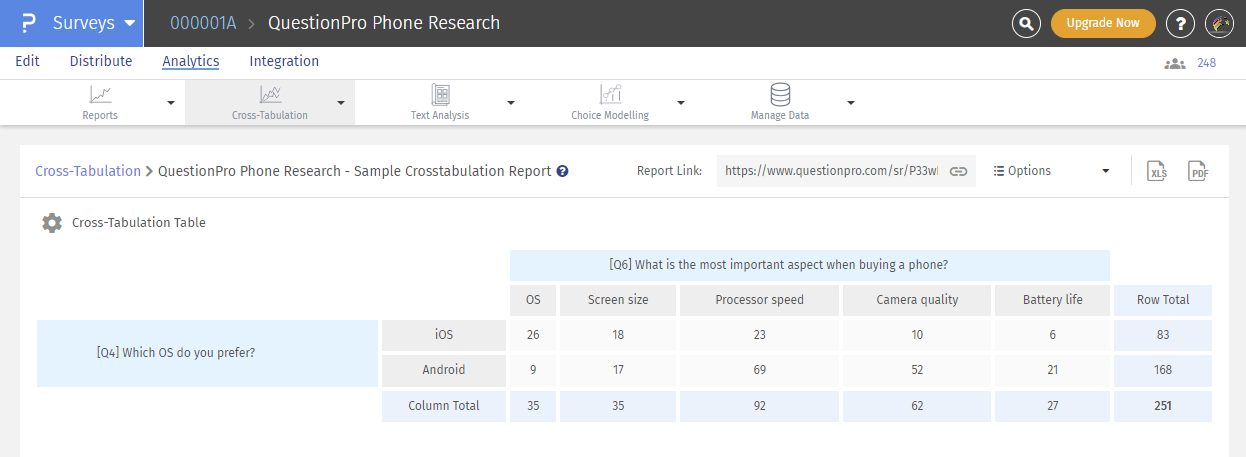This screenshot has height=457, width=1246.
Task: Open Cross-Tabulation Table settings gear
Action: pos(52,223)
